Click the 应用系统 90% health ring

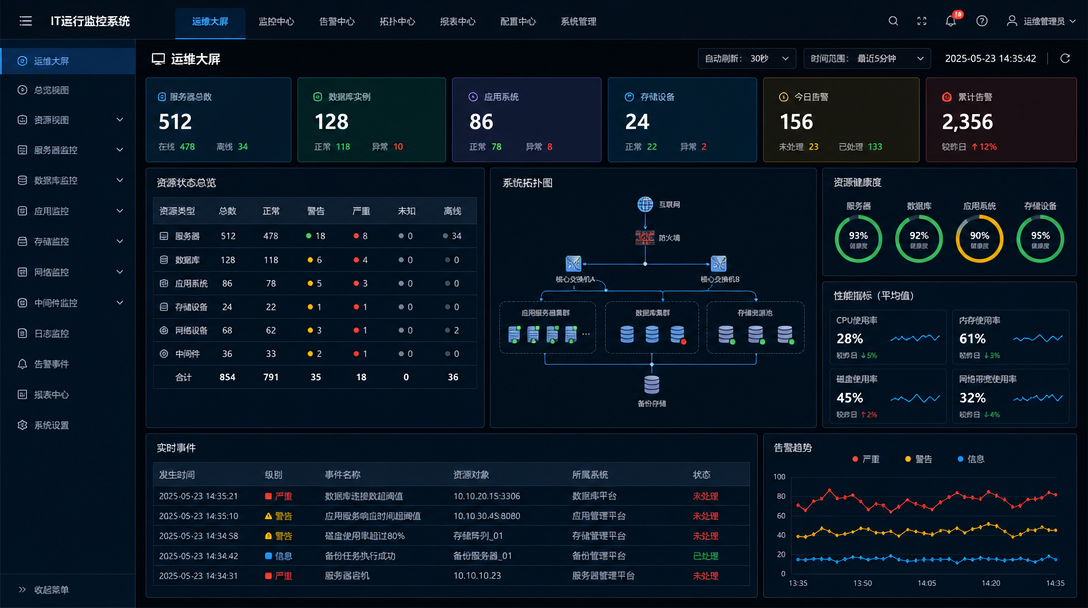coord(979,239)
